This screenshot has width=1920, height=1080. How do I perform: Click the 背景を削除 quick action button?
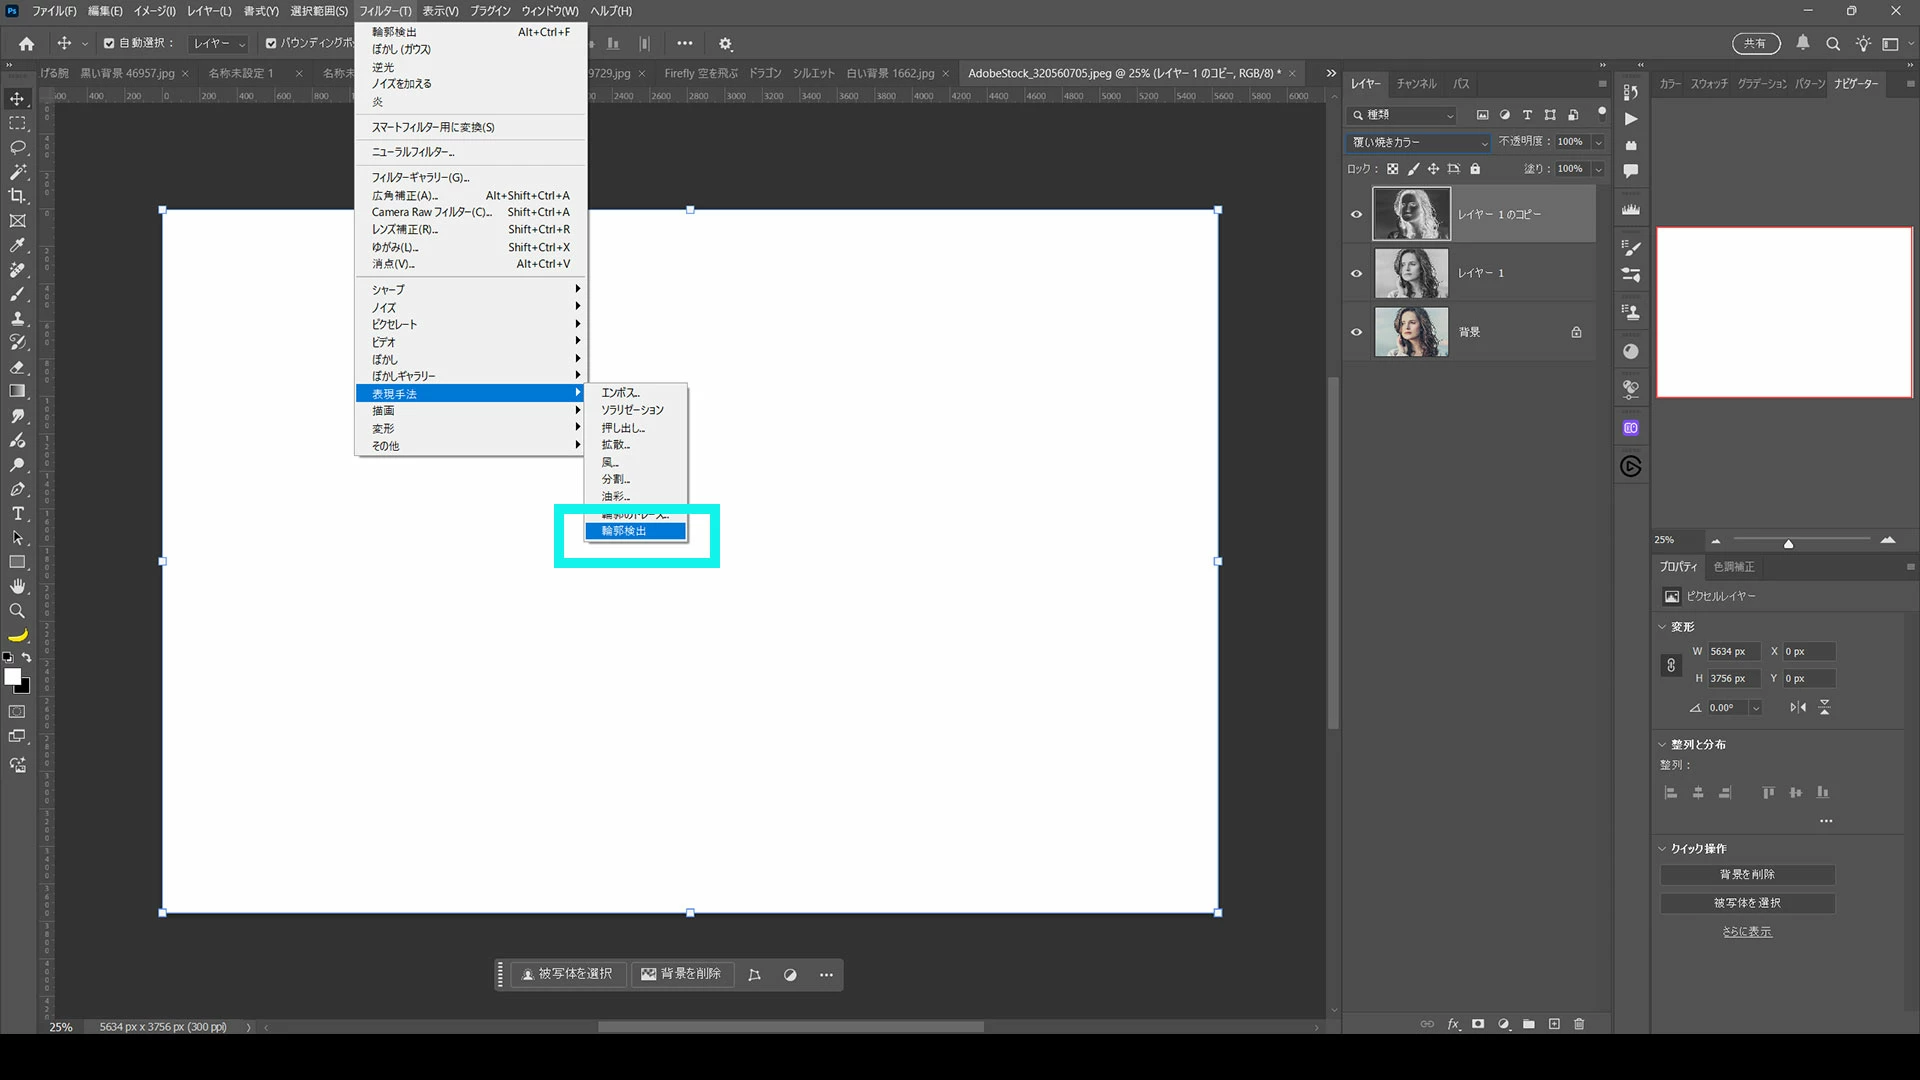(1747, 874)
